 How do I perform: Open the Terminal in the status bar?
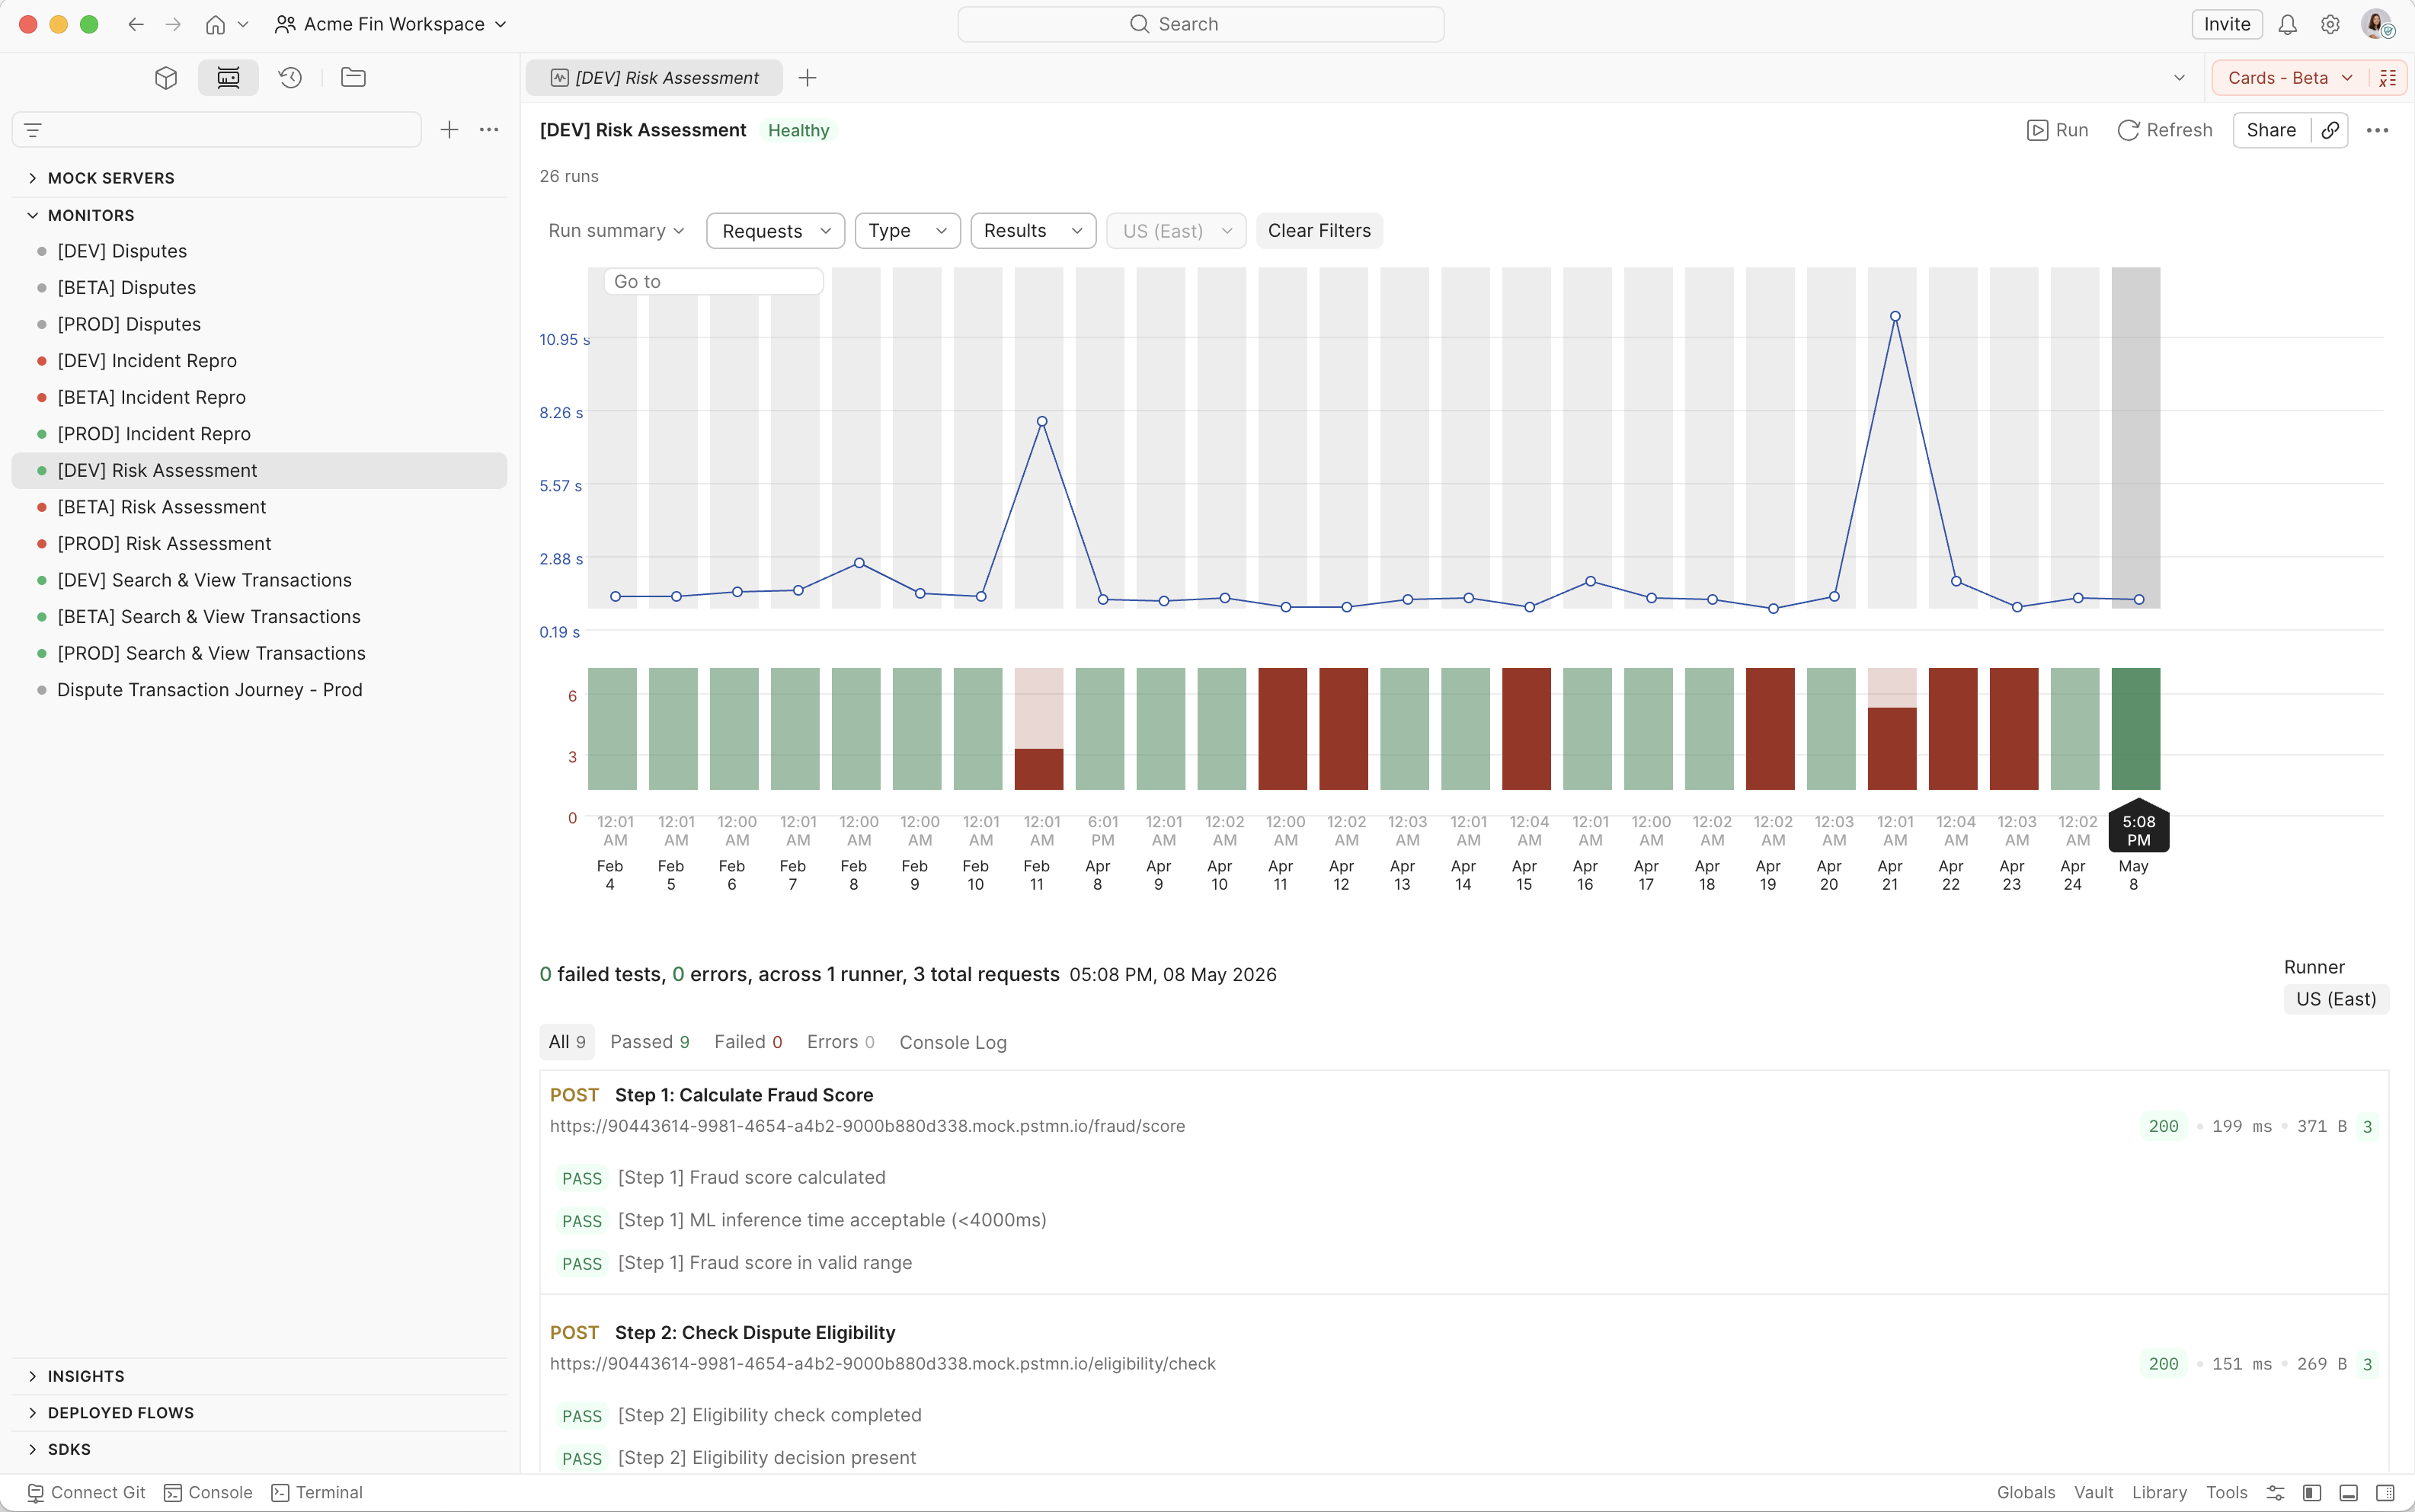(x=317, y=1492)
